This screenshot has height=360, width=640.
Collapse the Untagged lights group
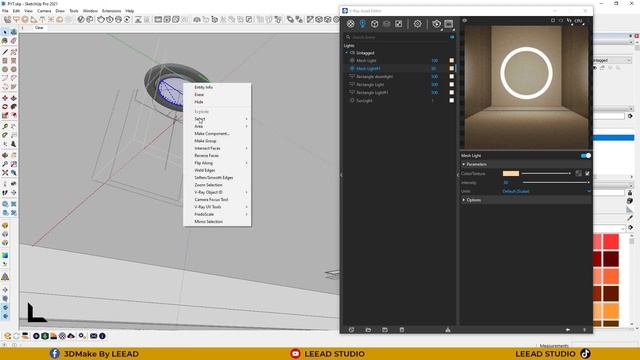[347, 53]
